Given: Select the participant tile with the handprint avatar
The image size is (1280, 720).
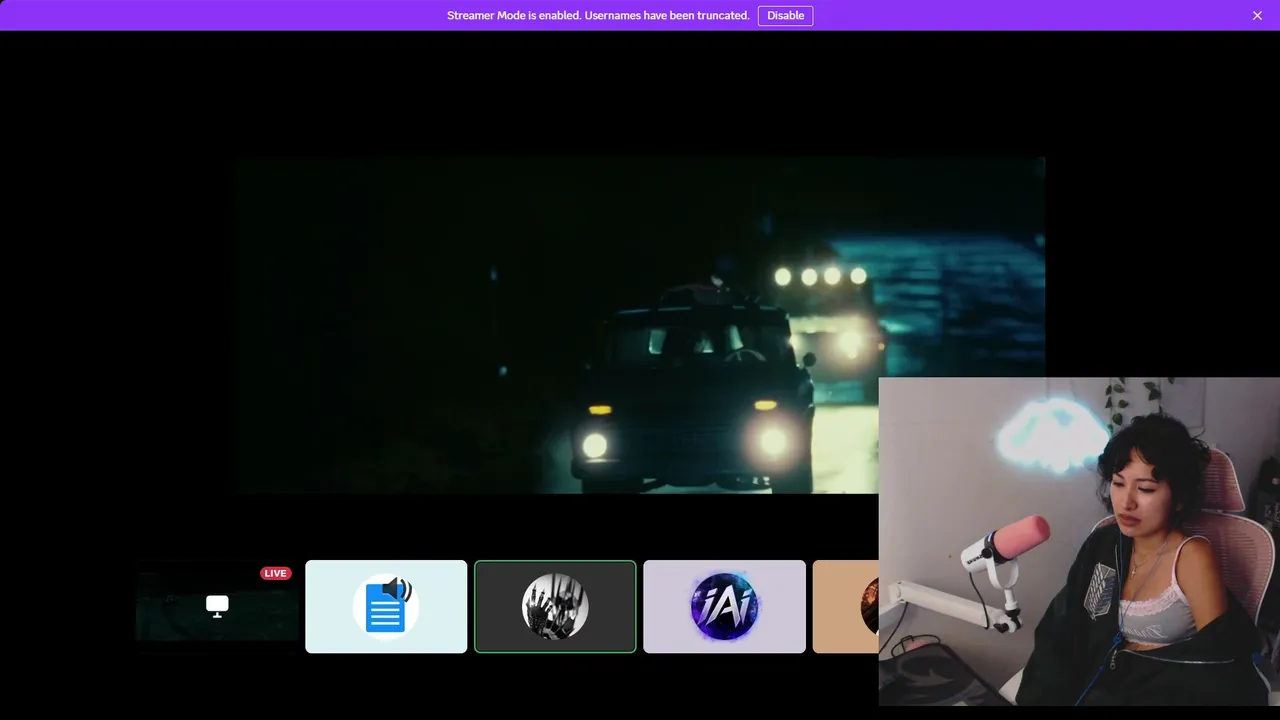Looking at the screenshot, I should [x=555, y=607].
